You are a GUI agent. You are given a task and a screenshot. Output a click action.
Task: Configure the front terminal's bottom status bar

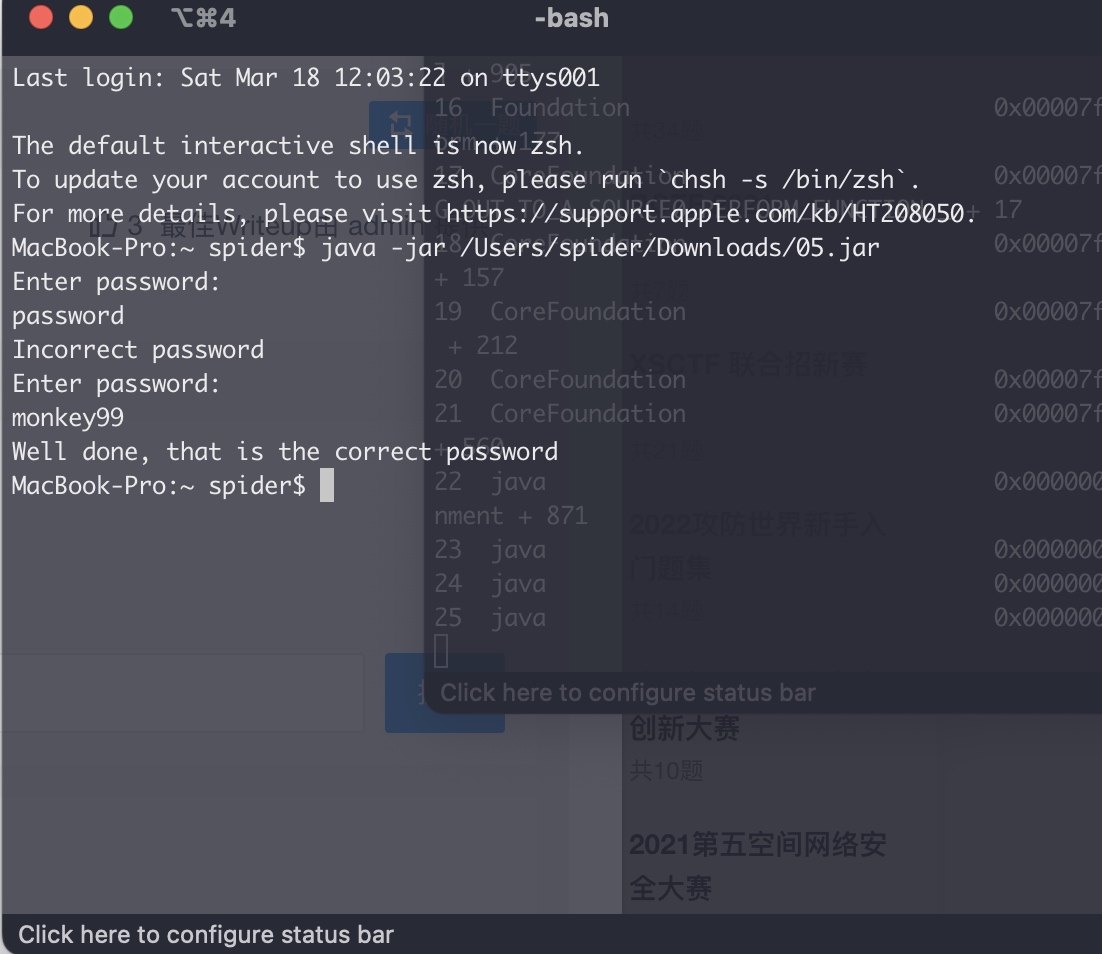click(206, 935)
